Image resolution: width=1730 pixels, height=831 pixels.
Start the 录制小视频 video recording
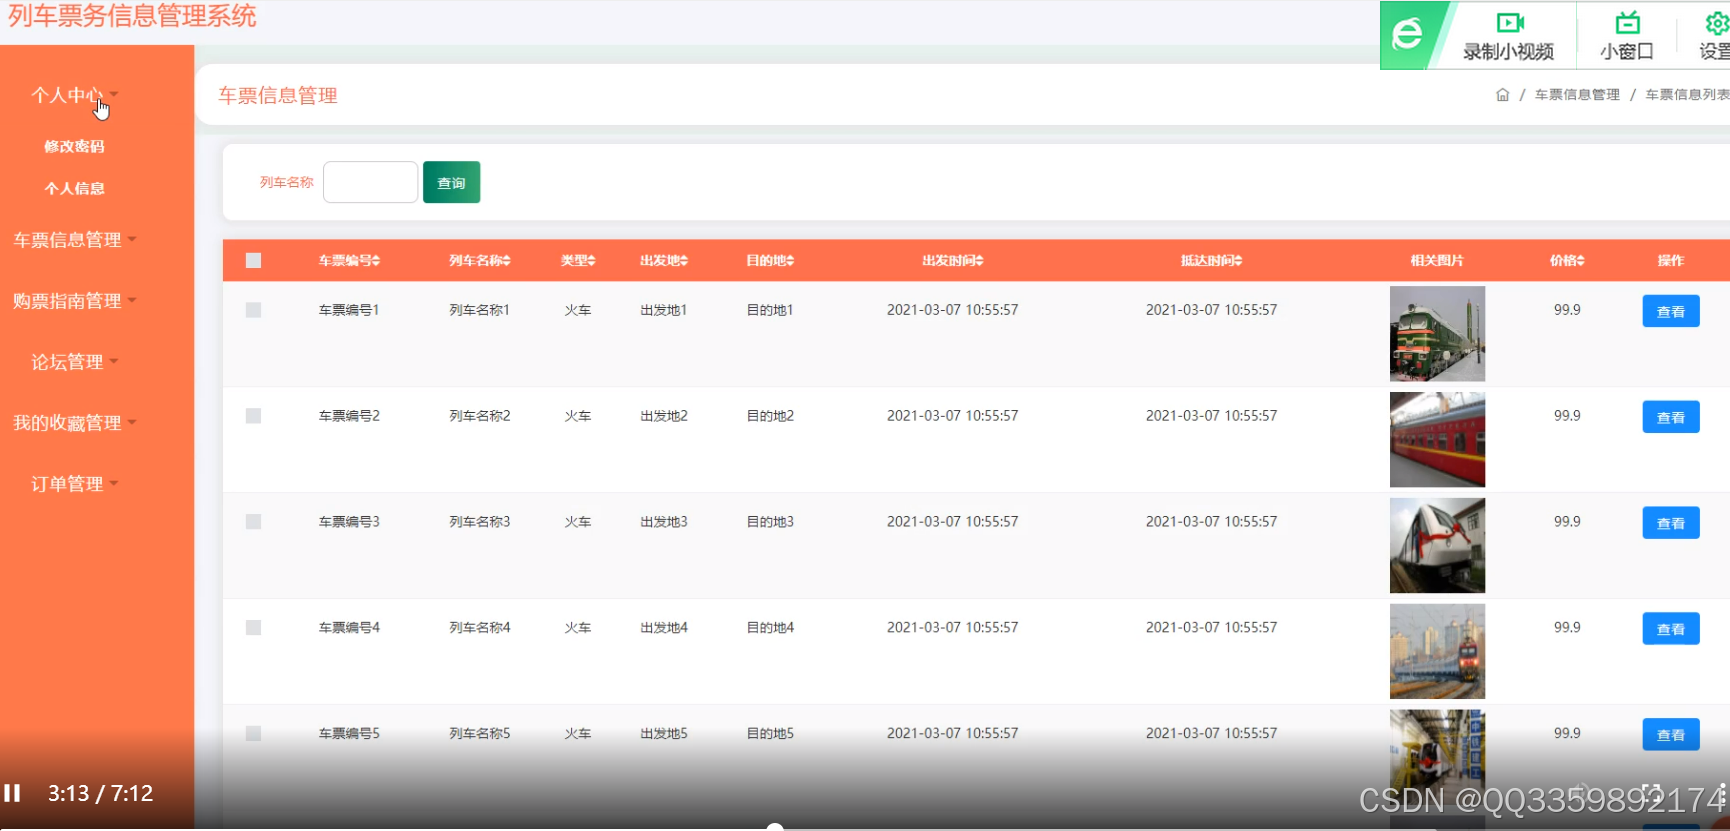pos(1509,36)
